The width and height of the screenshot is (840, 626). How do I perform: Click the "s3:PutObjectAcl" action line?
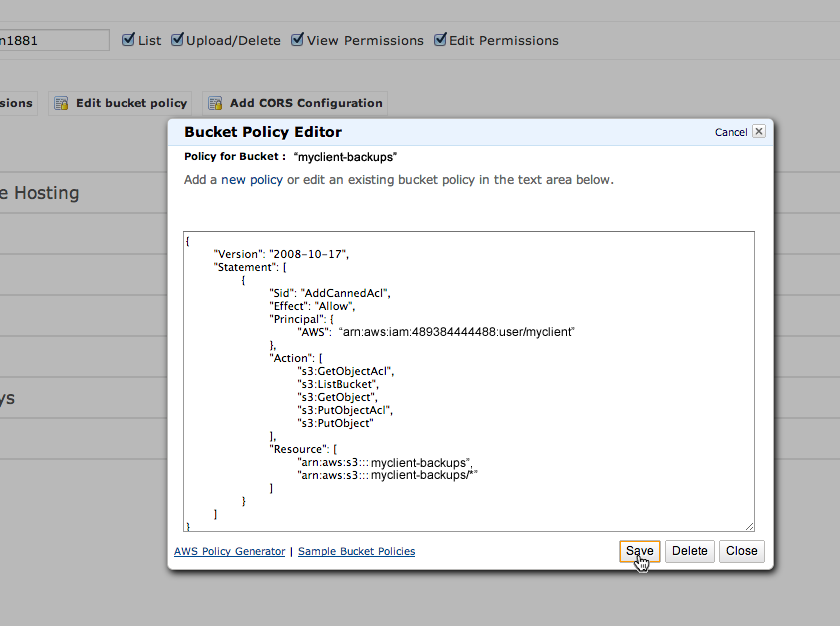pyautogui.click(x=345, y=410)
